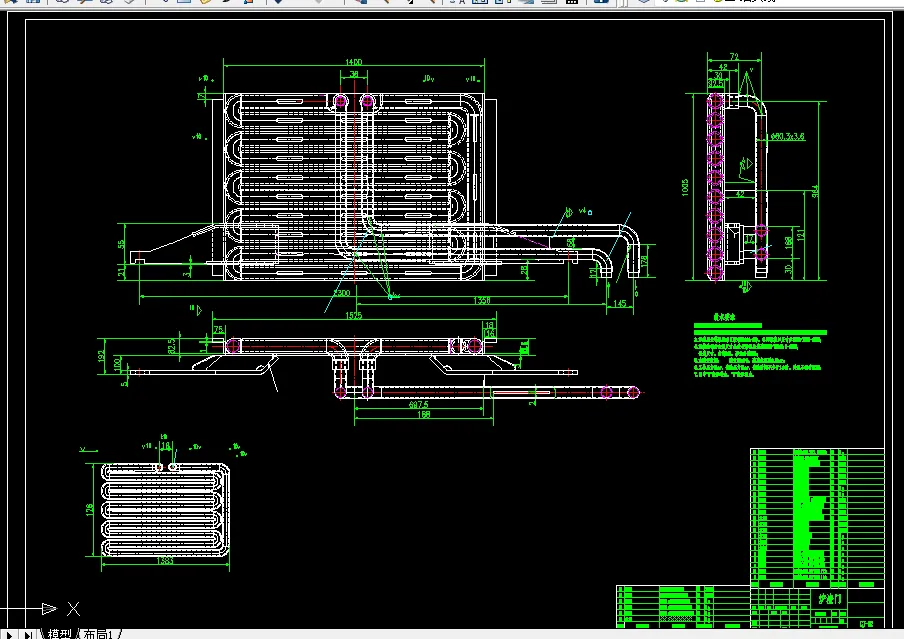Select the 145 dimension text

pos(620,303)
